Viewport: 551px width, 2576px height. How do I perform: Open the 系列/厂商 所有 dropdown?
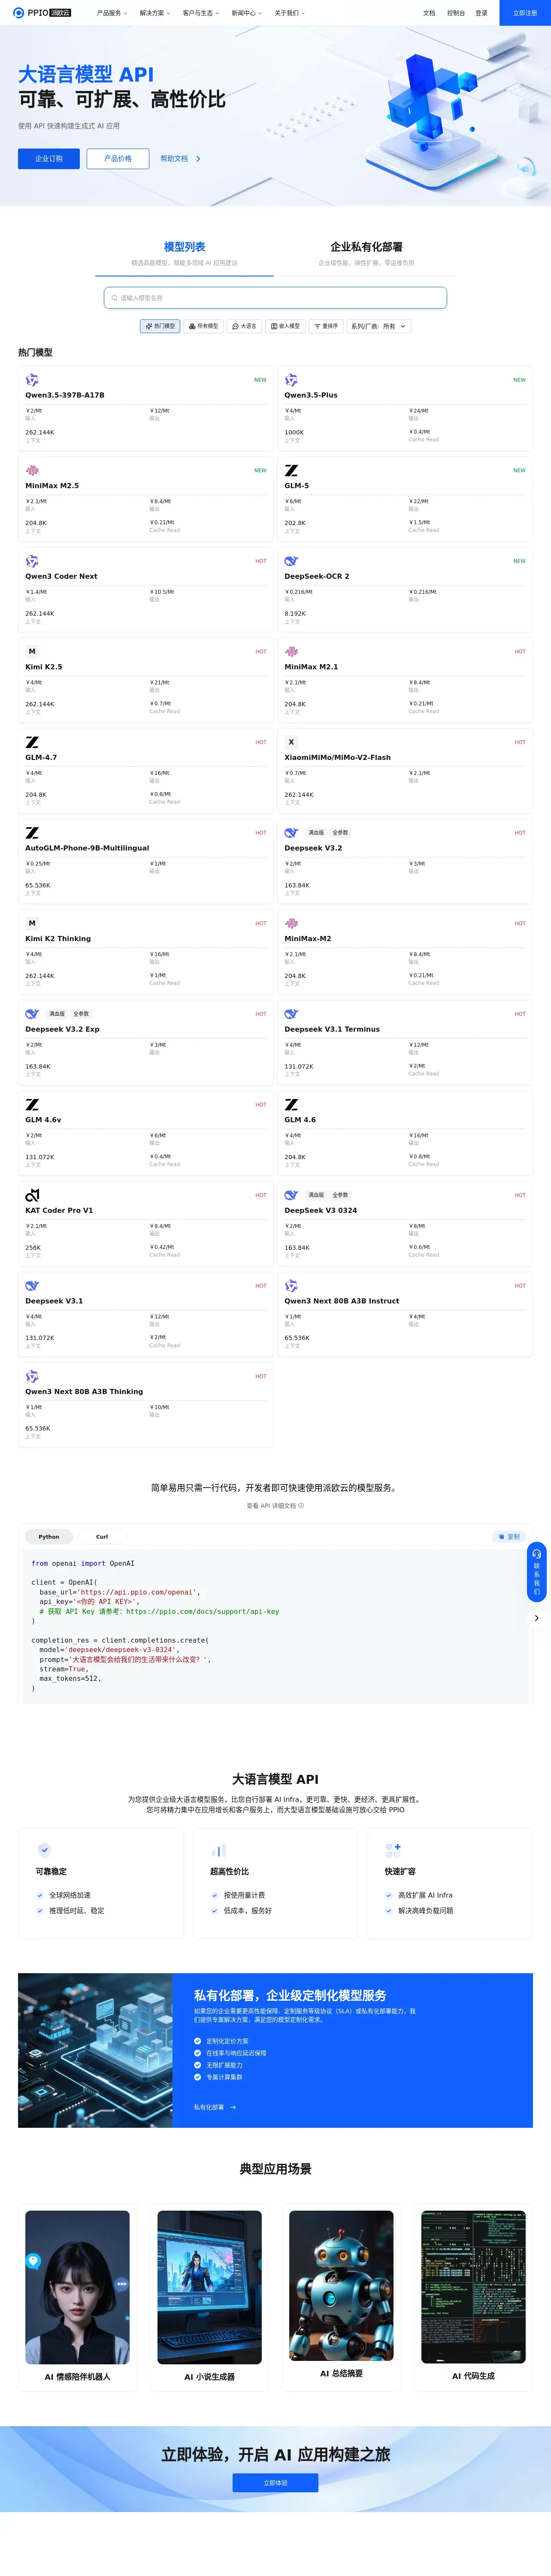[378, 326]
